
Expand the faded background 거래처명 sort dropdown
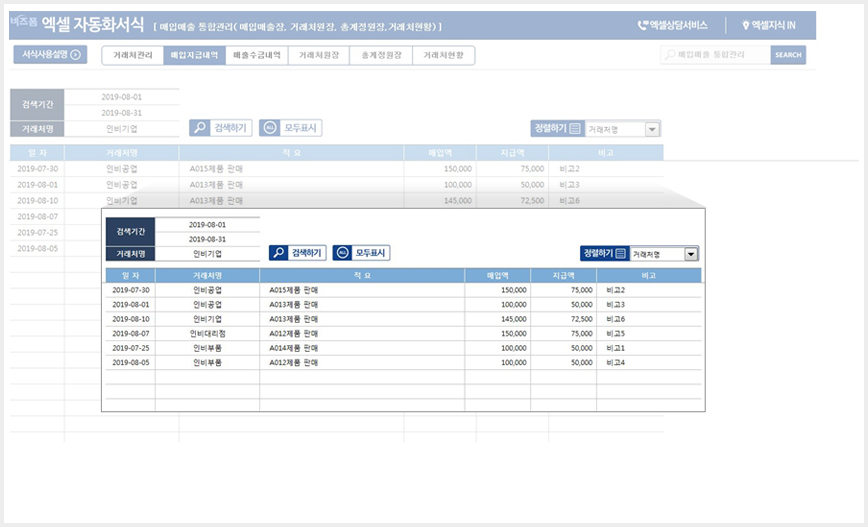coord(652,130)
